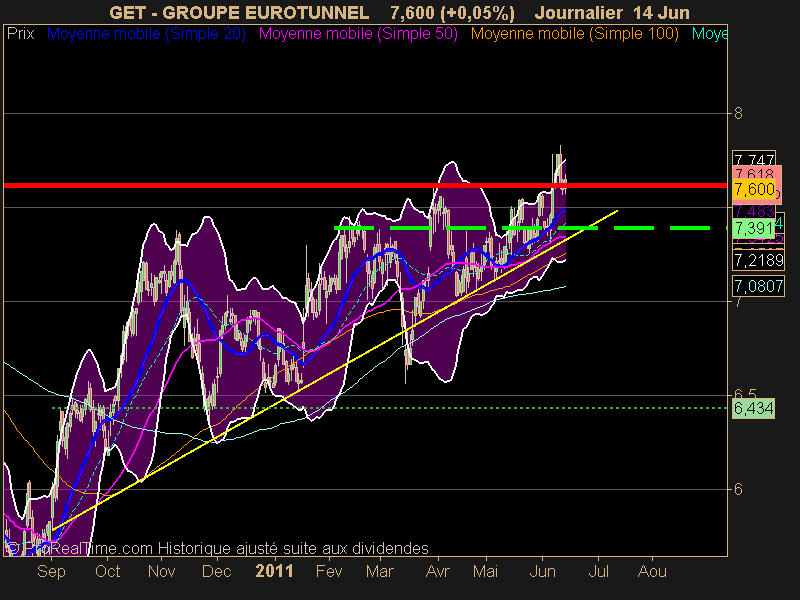The width and height of the screenshot is (800, 600).
Task: Click the cyan 7,0807 price tag
Action: [x=758, y=286]
